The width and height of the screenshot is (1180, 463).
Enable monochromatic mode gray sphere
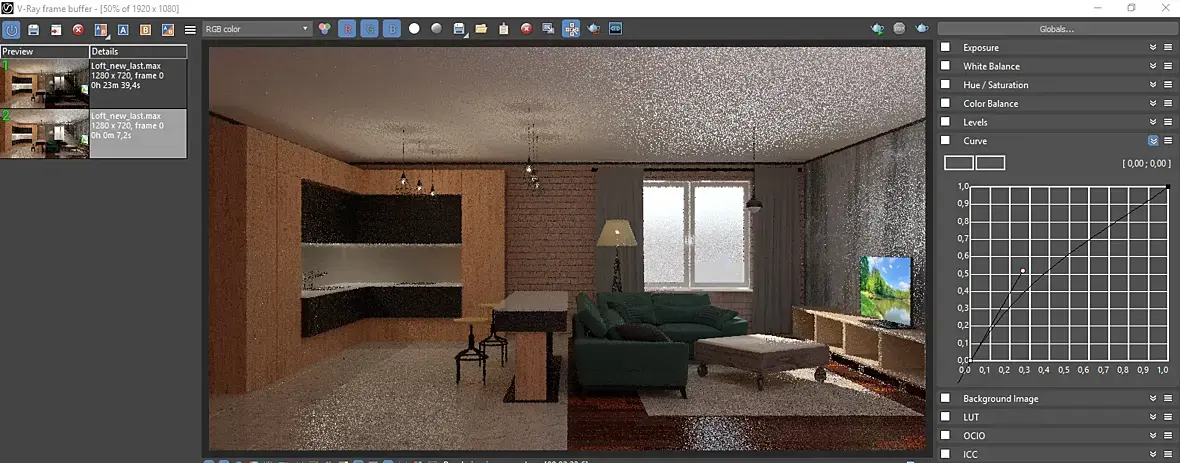pyautogui.click(x=436, y=29)
